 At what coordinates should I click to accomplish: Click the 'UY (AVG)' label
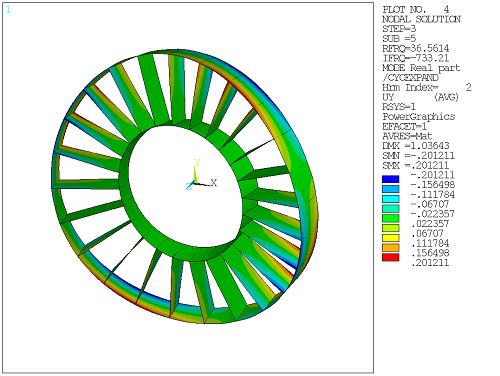[421, 97]
